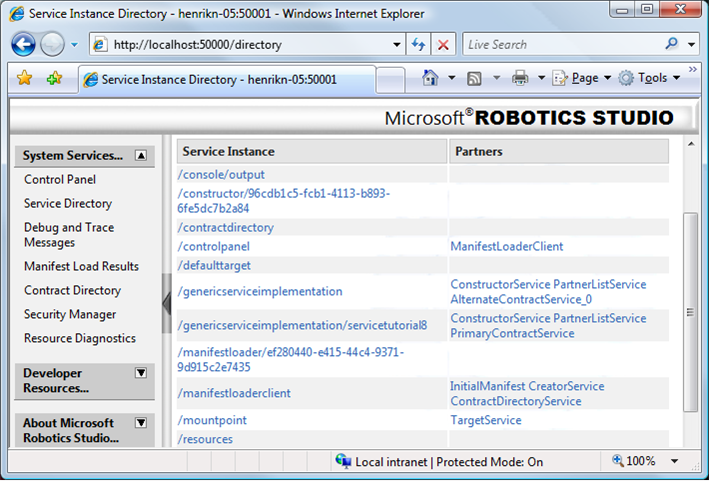Click the Favorites Center star icon
Viewport: 710px width, 481px height.
click(25, 78)
